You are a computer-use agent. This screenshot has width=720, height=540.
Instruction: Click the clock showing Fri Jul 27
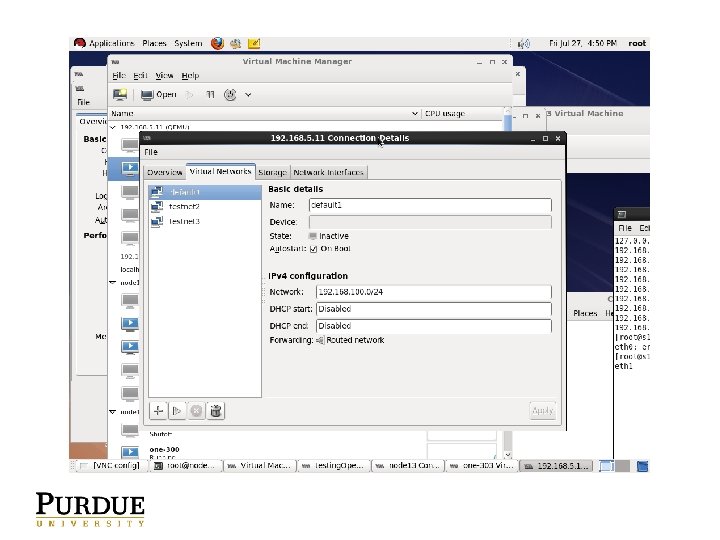point(583,43)
